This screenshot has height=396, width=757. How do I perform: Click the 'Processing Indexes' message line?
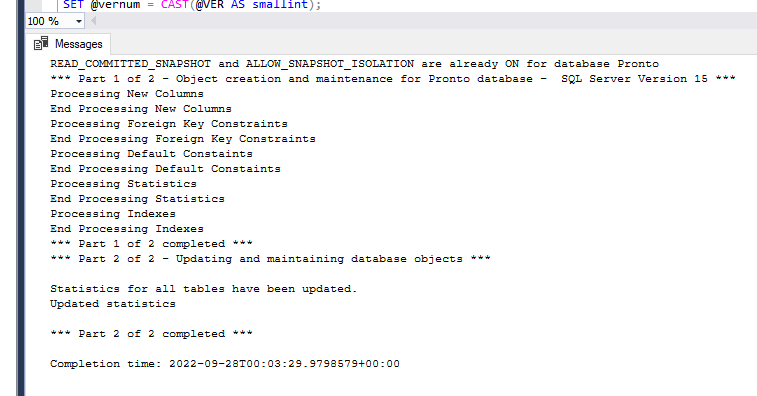pyautogui.click(x=113, y=214)
